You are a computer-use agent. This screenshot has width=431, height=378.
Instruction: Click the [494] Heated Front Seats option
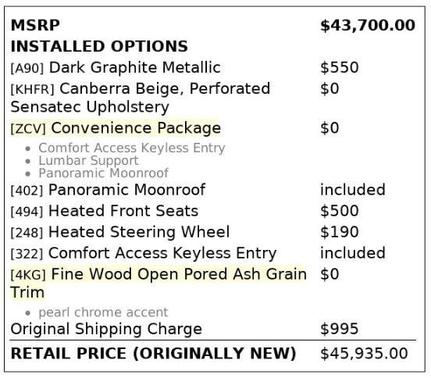click(x=104, y=211)
